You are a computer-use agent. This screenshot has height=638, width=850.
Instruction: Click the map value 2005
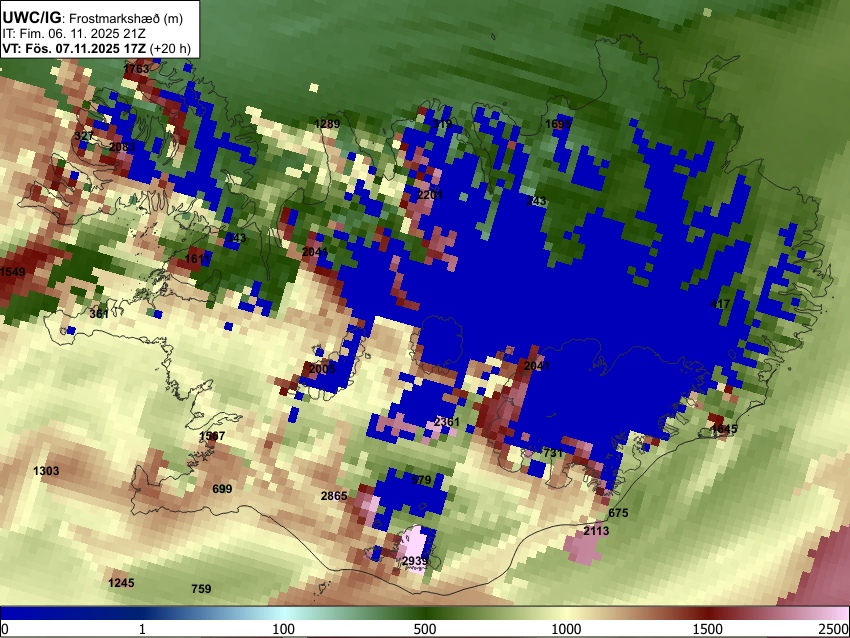coord(322,369)
